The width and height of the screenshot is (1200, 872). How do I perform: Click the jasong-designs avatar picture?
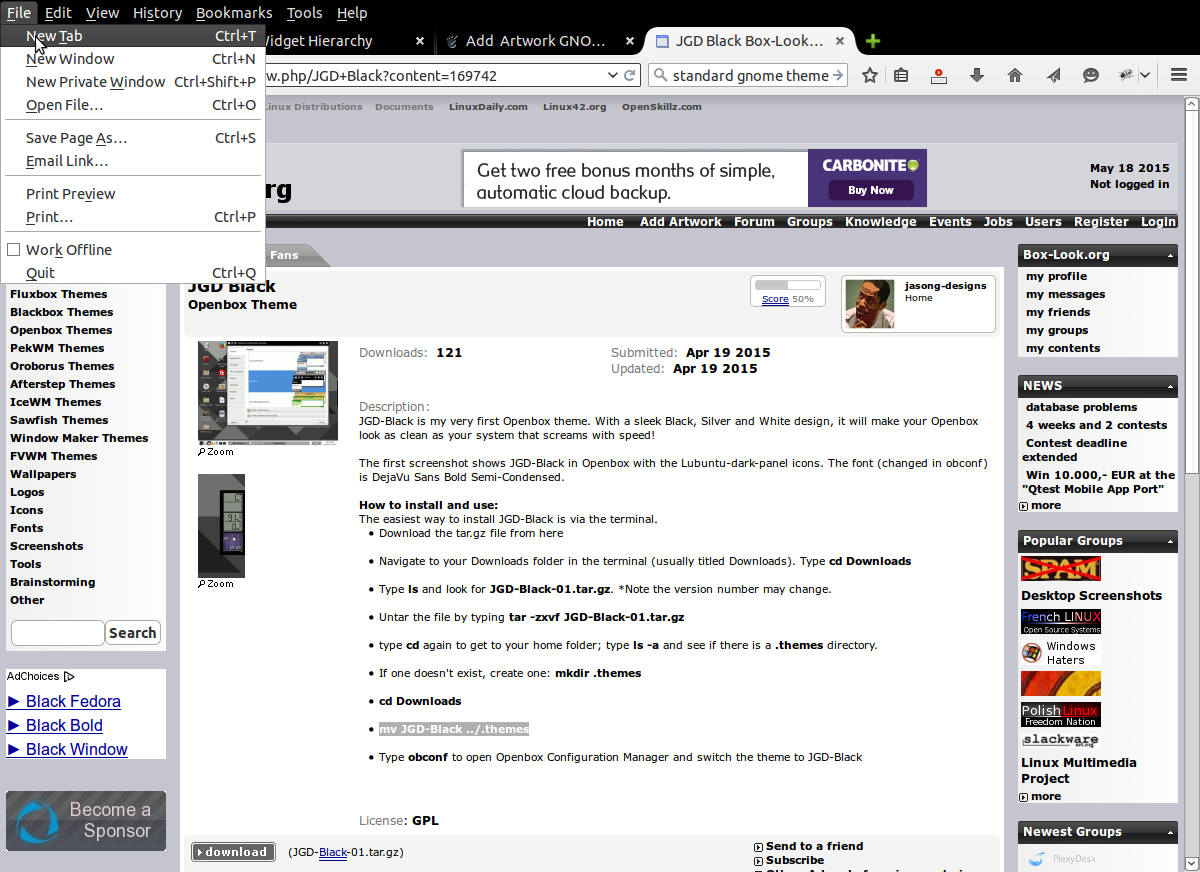[870, 304]
